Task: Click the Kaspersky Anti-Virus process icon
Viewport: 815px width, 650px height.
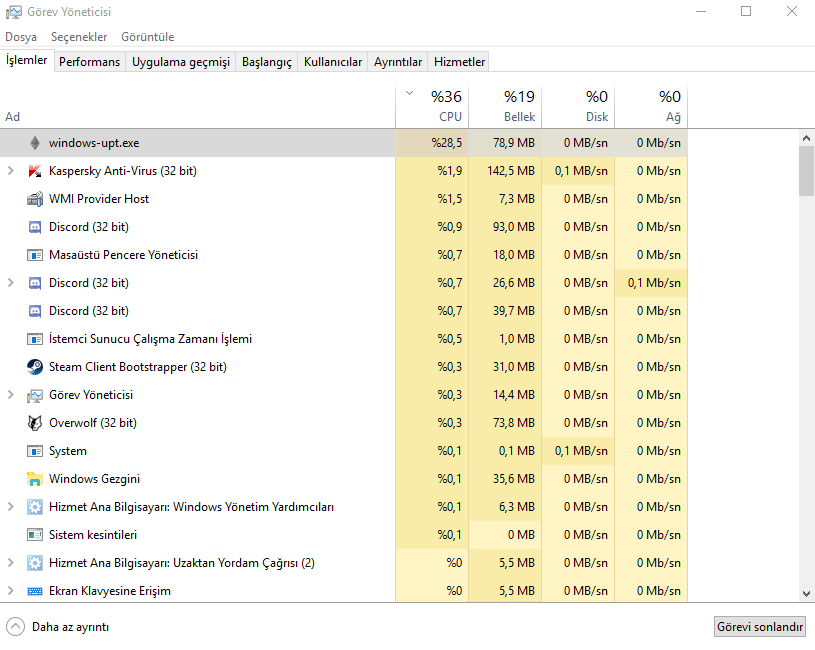Action: (x=35, y=171)
